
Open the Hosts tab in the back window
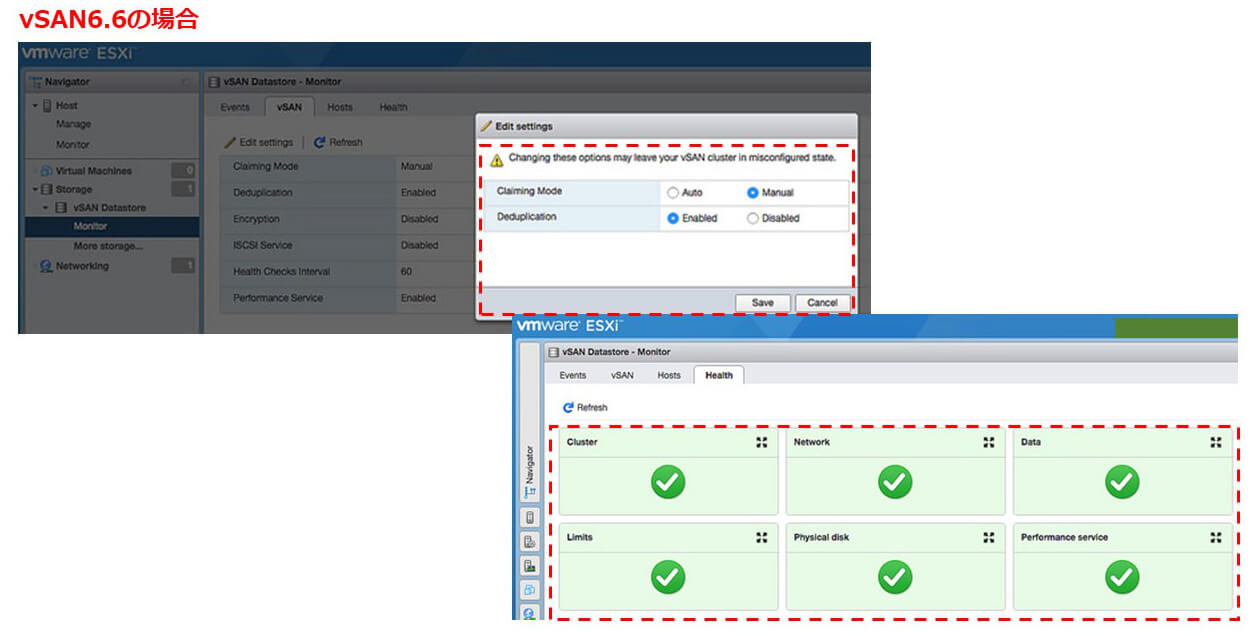tap(340, 107)
